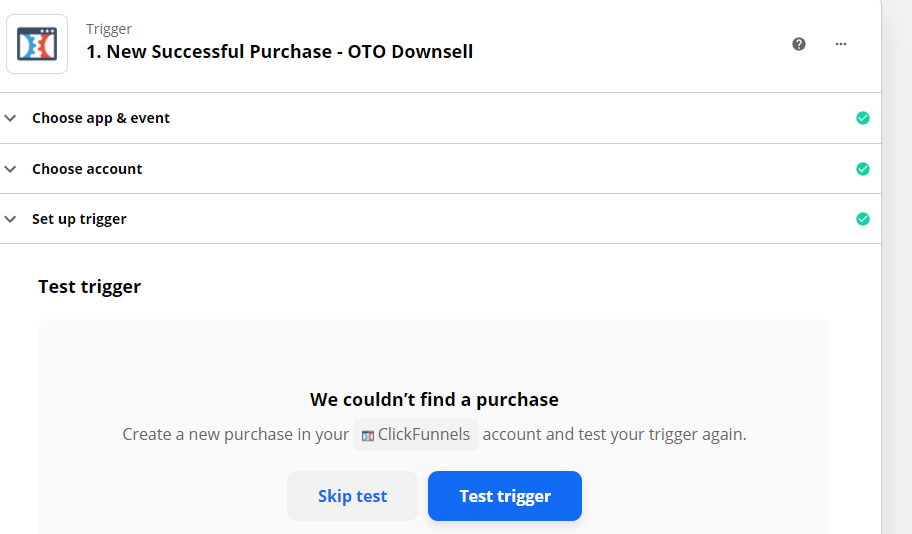Viewport: 912px width, 534px height.
Task: Click the Skip test button
Action: (352, 496)
